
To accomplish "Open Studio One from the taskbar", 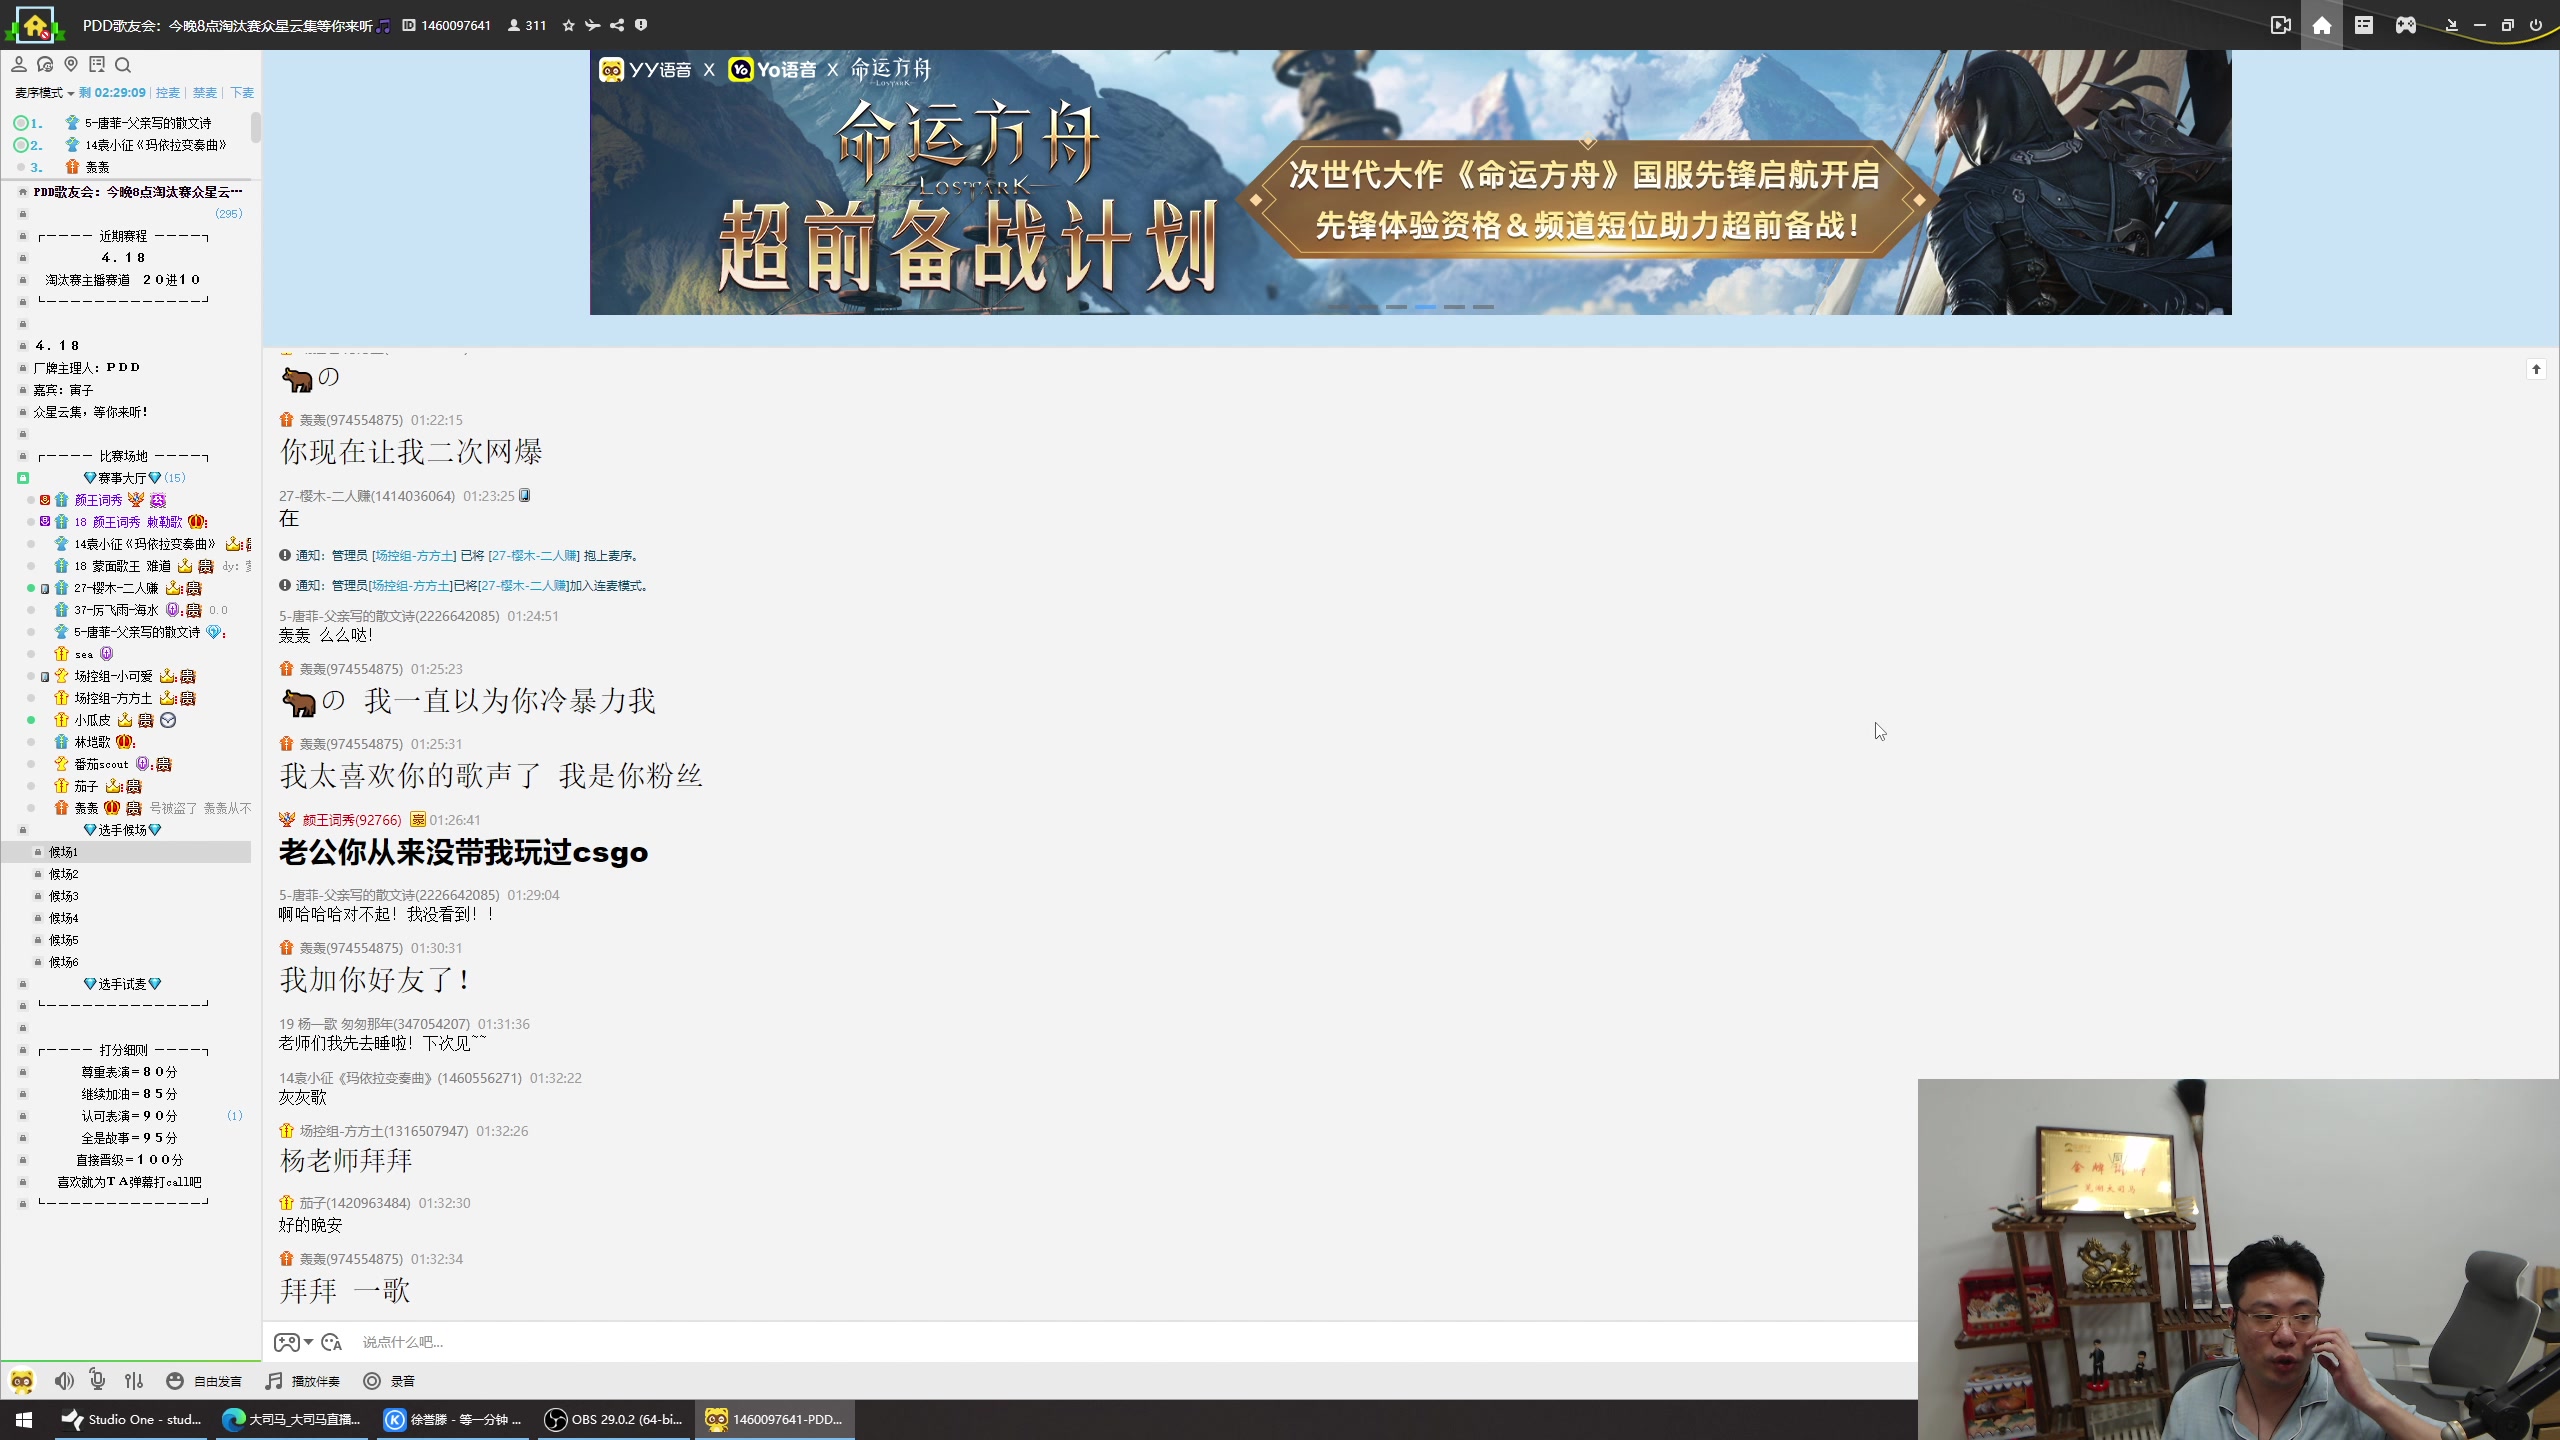I will tap(131, 1420).
